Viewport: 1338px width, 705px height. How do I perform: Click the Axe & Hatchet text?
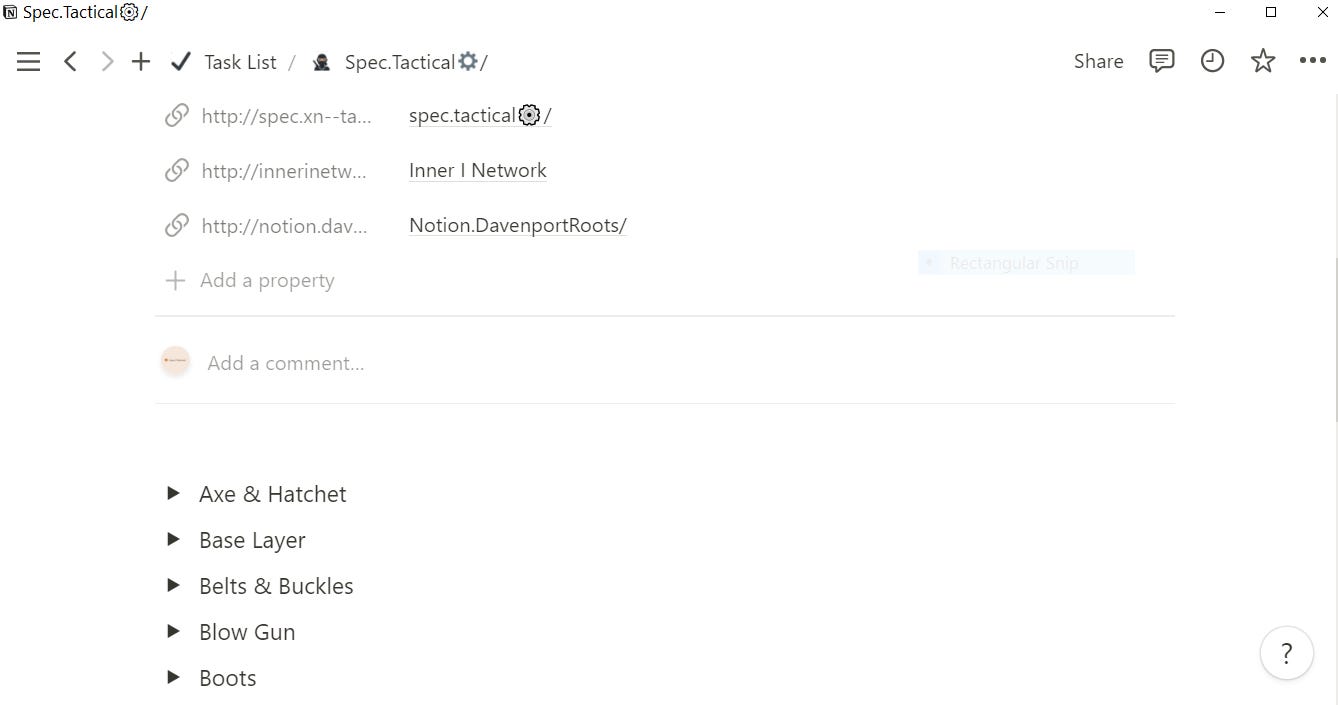[x=273, y=494]
